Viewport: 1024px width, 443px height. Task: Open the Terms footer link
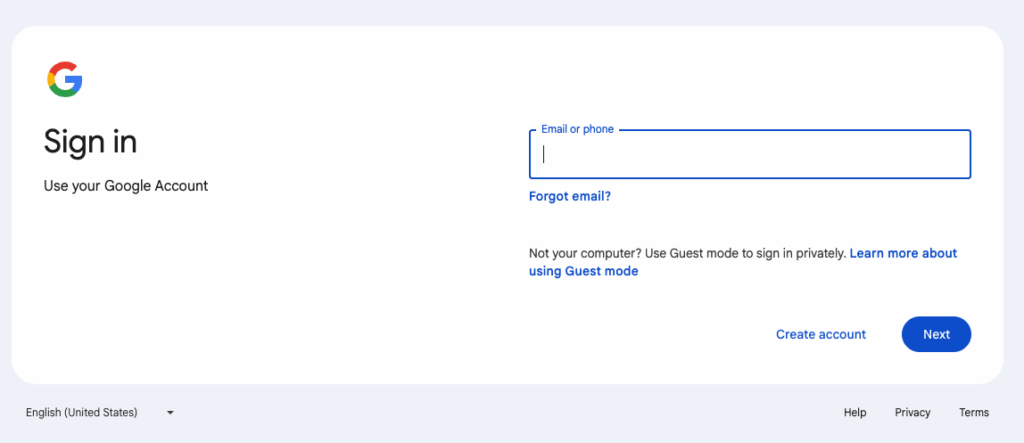point(974,412)
